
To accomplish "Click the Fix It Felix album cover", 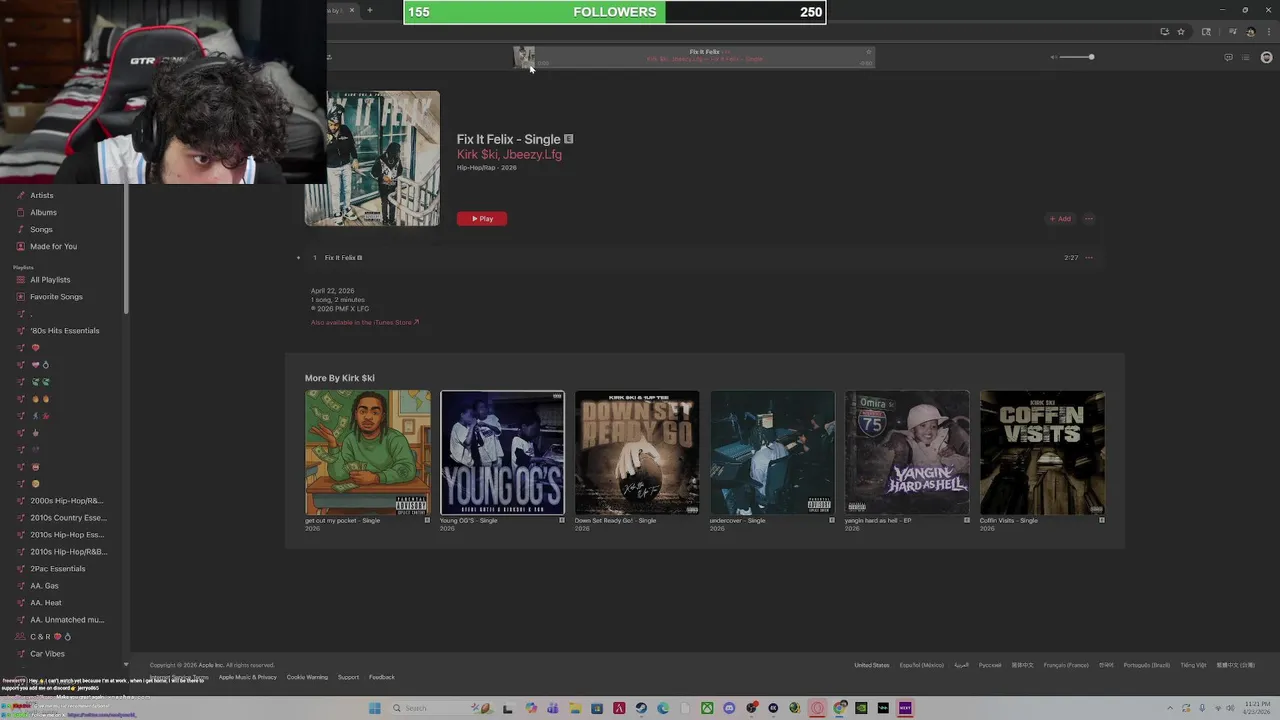I will 372,158.
